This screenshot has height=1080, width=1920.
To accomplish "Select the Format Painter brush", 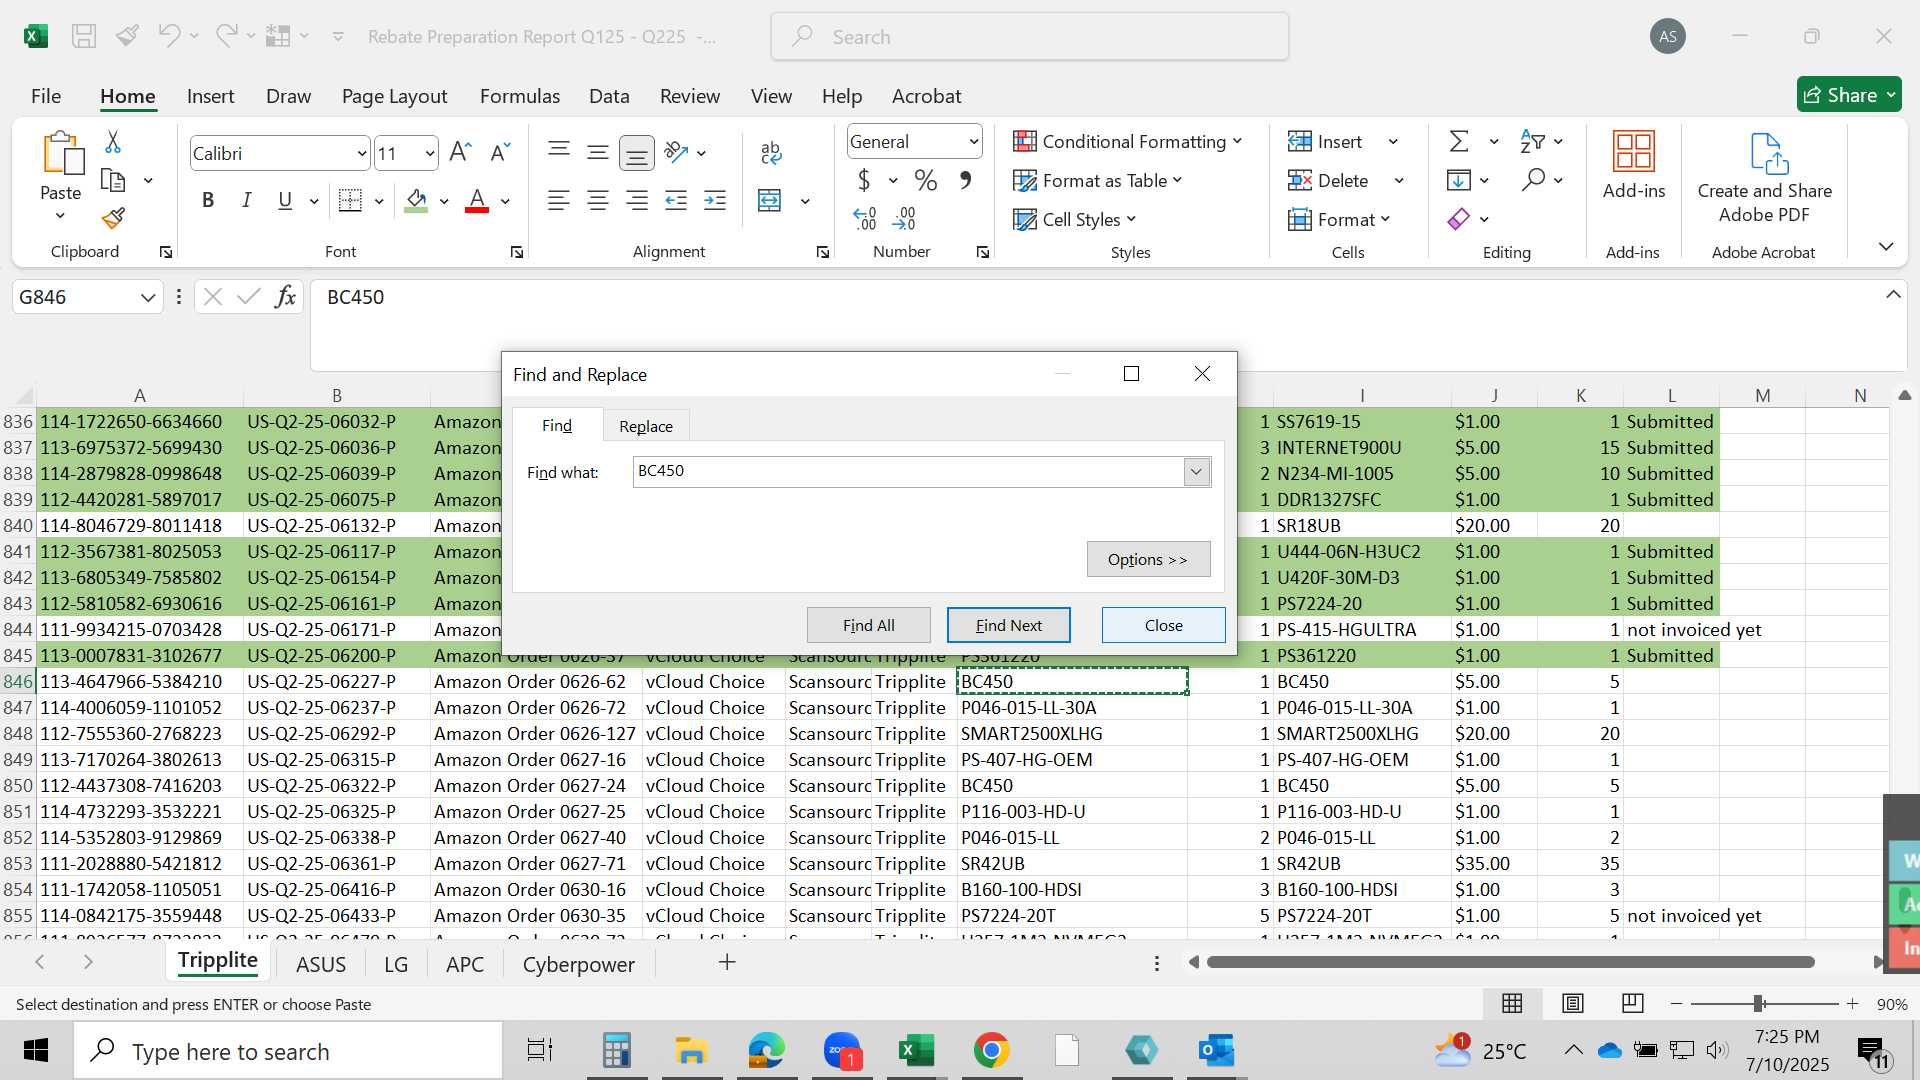I will coord(113,218).
